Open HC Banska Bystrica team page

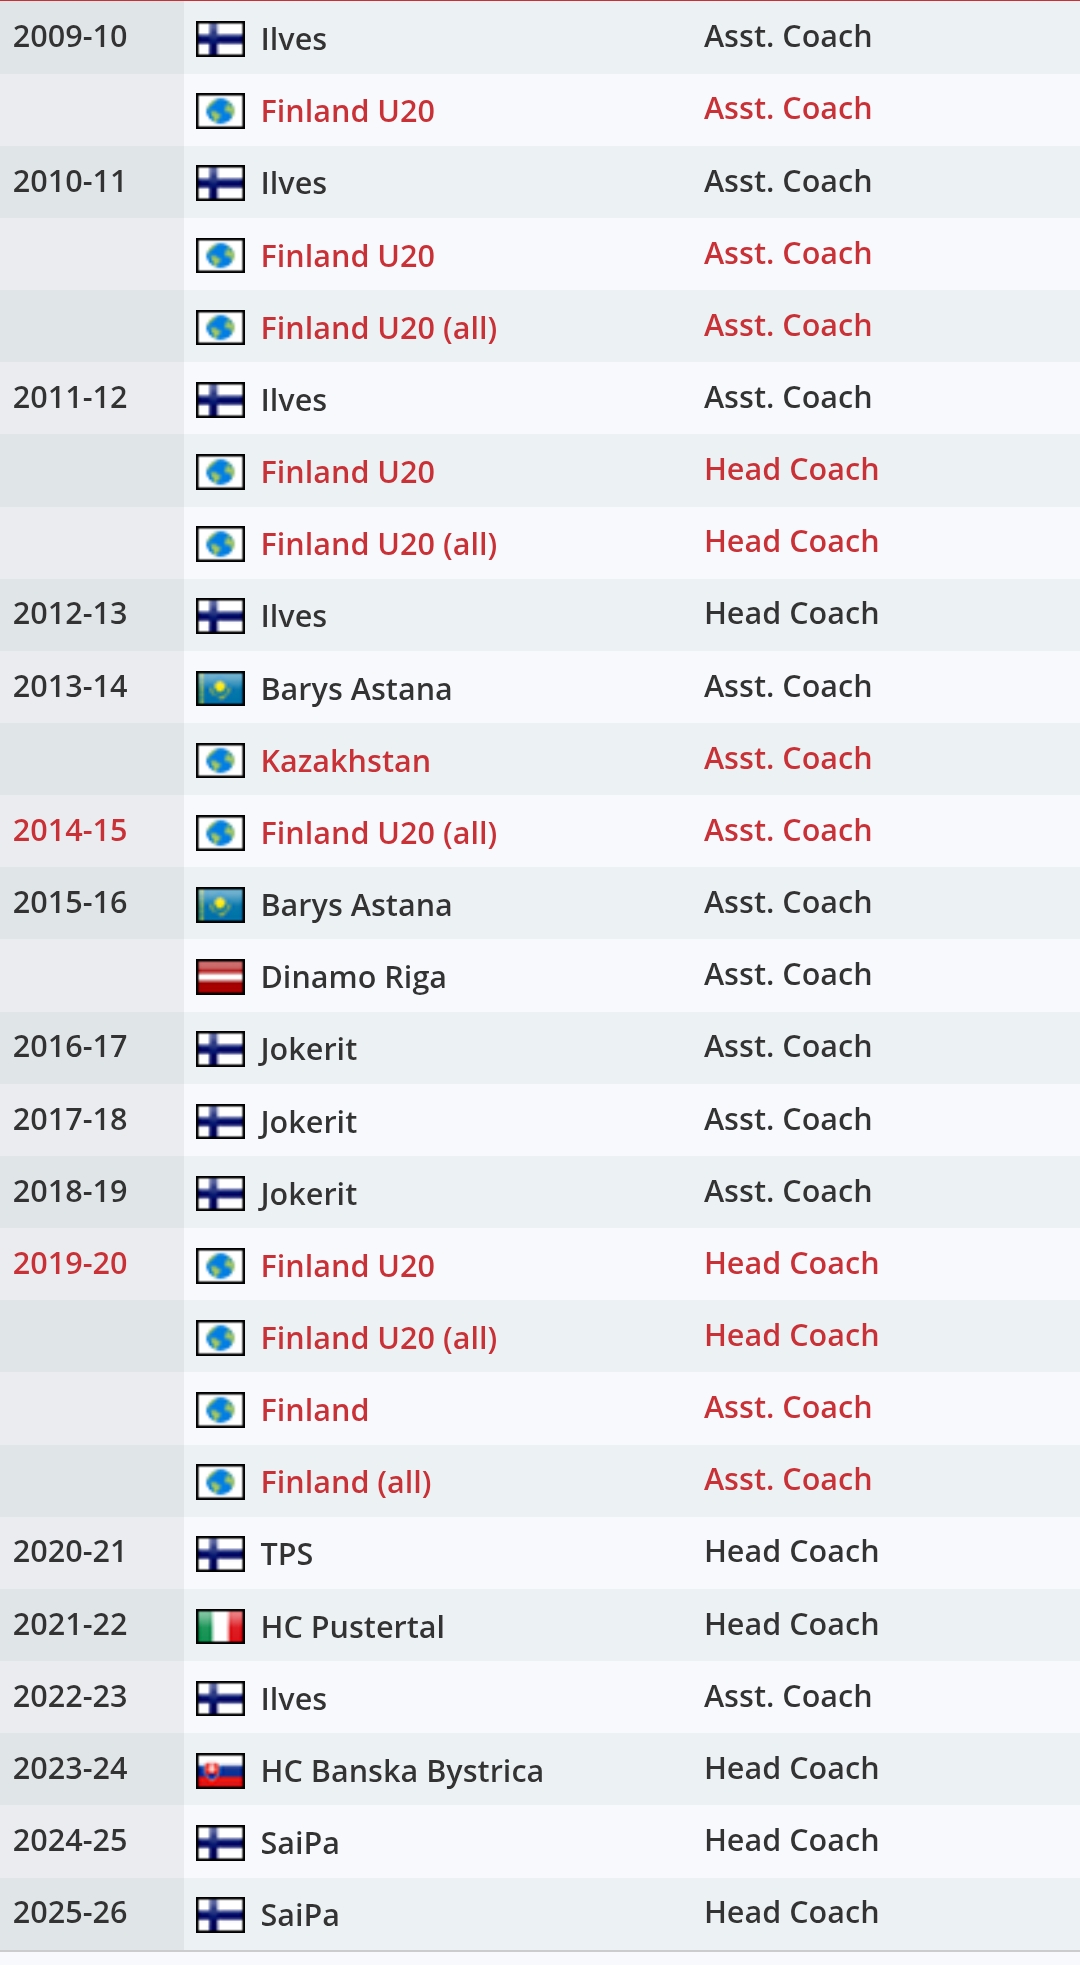pos(402,1771)
